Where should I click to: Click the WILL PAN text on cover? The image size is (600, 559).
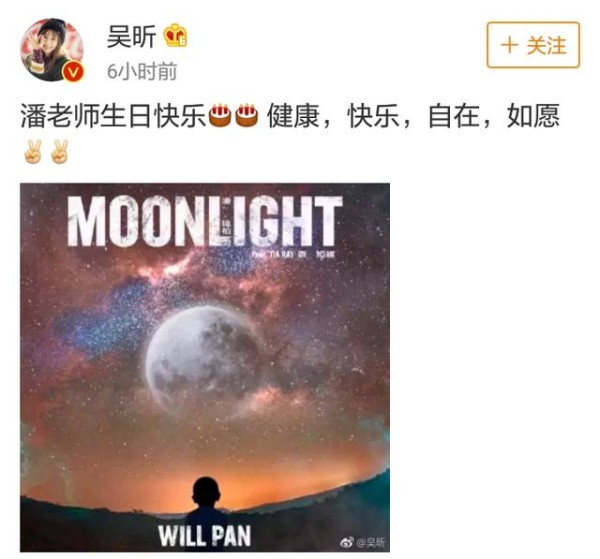pos(205,536)
